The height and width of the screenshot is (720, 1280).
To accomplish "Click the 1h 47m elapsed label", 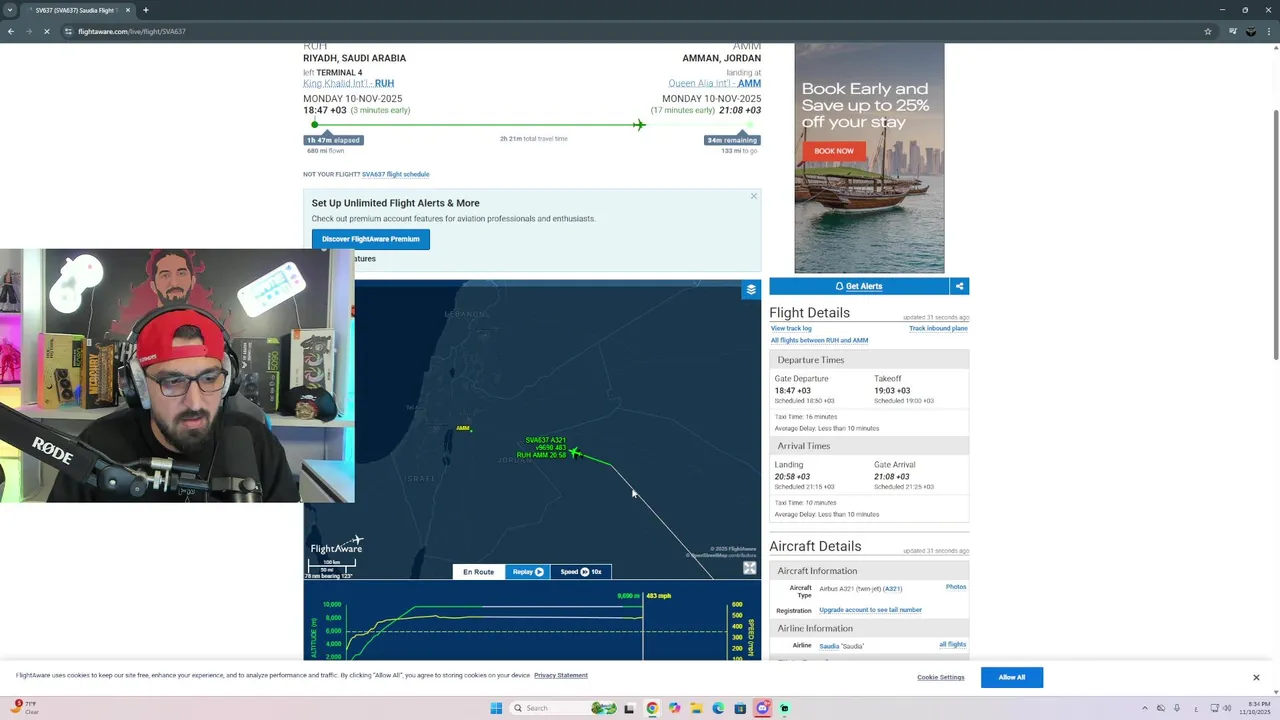I will pyautogui.click(x=333, y=140).
